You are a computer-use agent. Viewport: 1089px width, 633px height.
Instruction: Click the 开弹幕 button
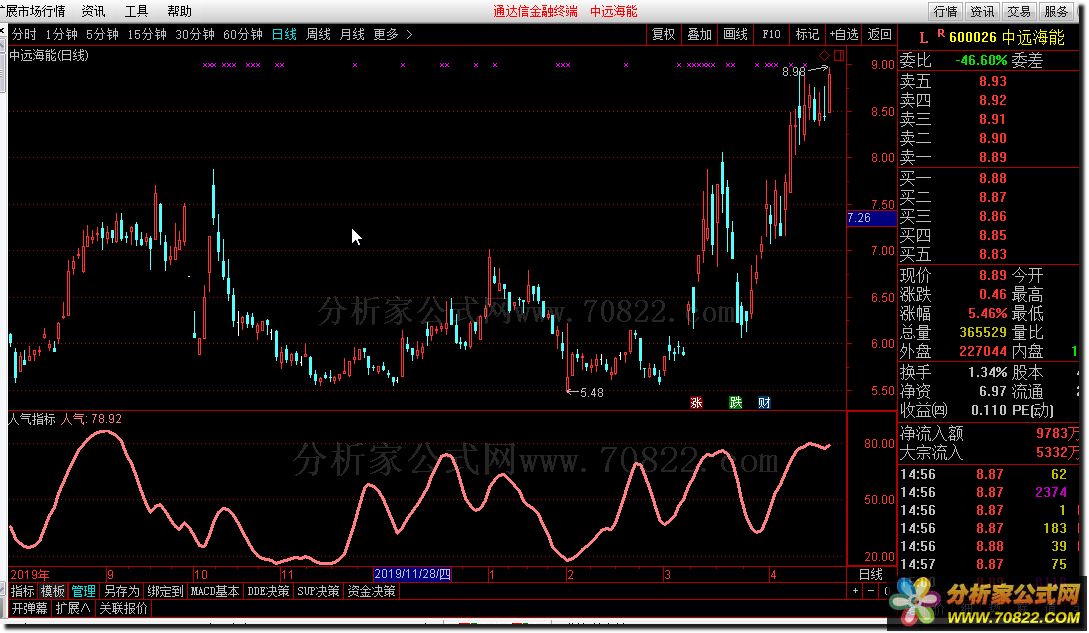point(30,609)
